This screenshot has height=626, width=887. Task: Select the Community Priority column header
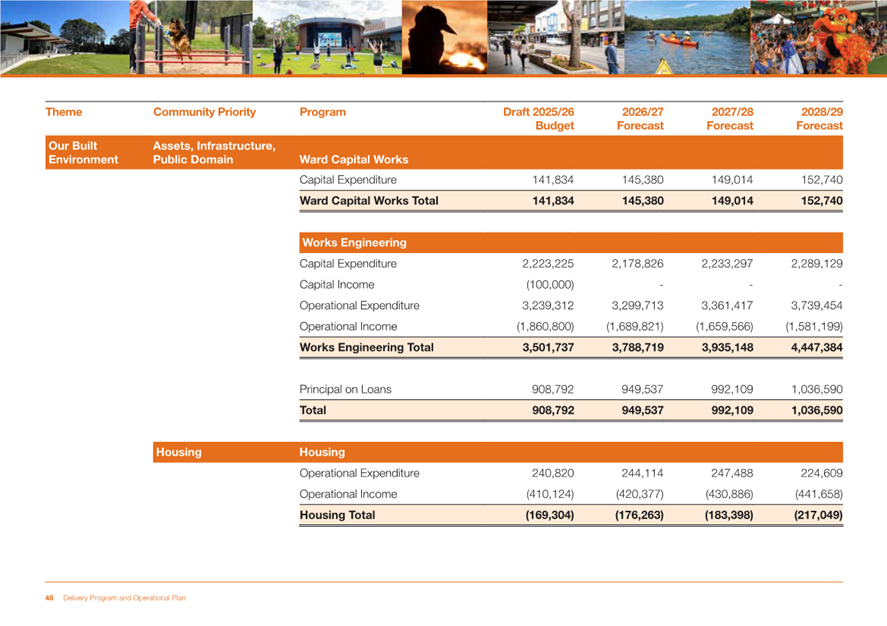tap(204, 112)
